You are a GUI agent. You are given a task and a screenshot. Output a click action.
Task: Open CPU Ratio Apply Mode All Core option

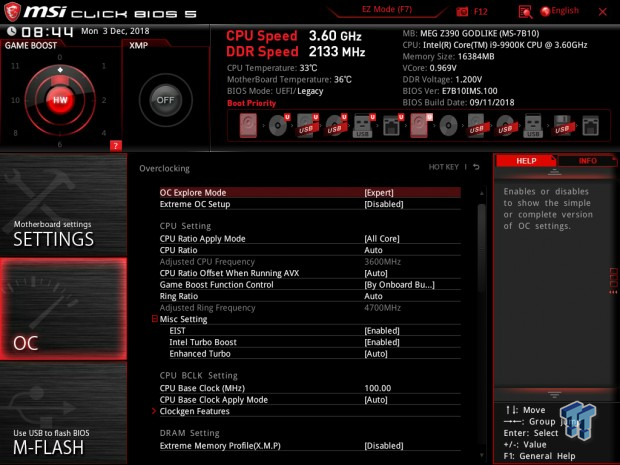pyautogui.click(x=310, y=239)
